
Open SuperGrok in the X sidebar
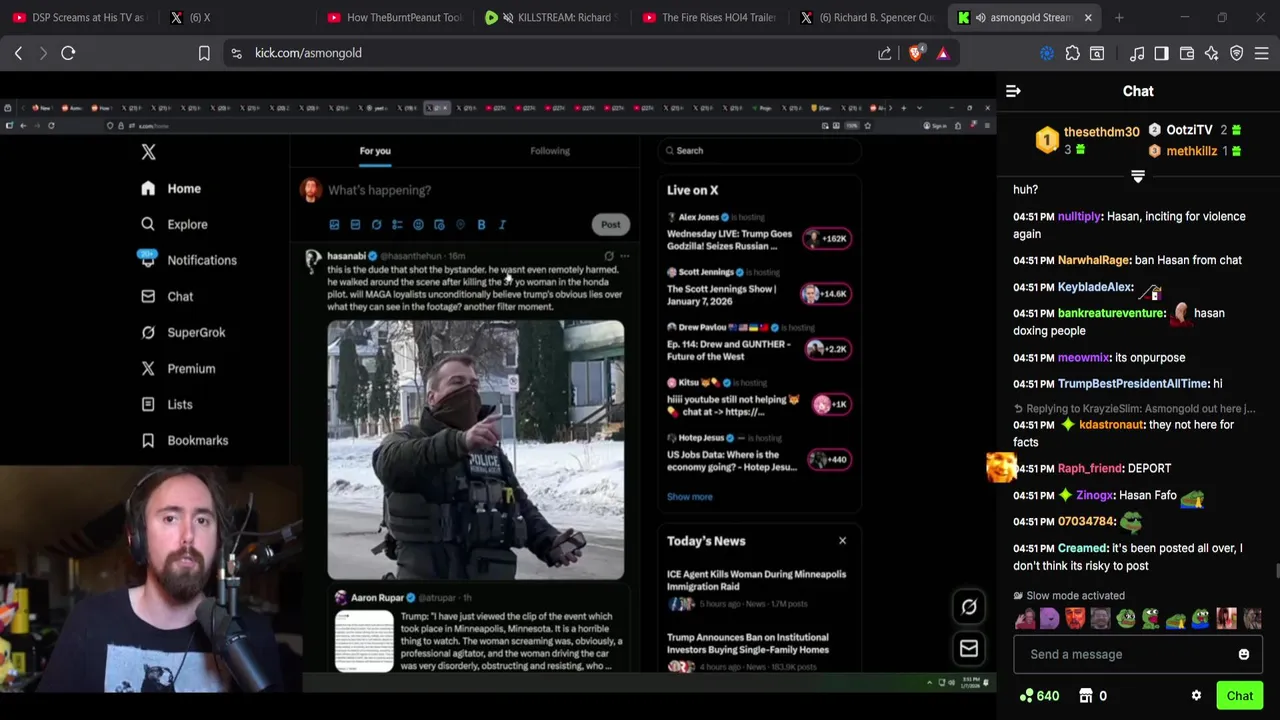[x=183, y=332]
